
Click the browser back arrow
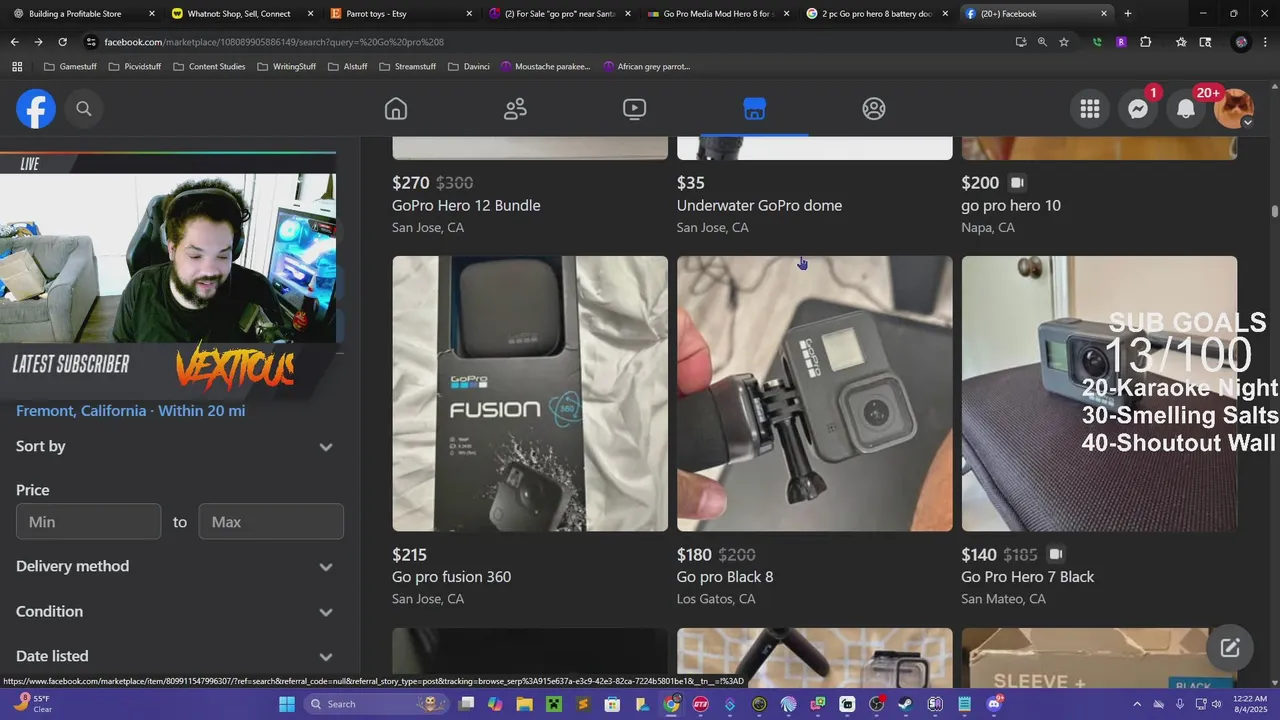[x=14, y=42]
